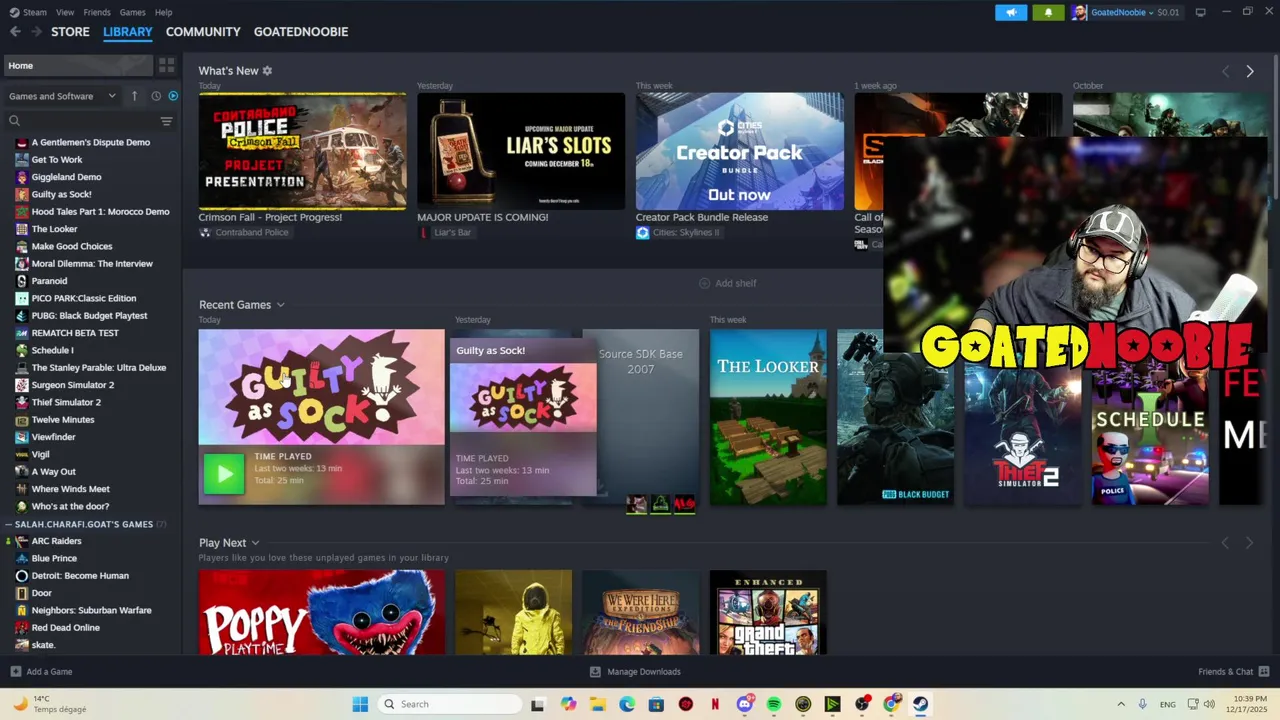Open Steam Big Picture mode icon
Screen dimensions: 1280x720
pos(1200,12)
